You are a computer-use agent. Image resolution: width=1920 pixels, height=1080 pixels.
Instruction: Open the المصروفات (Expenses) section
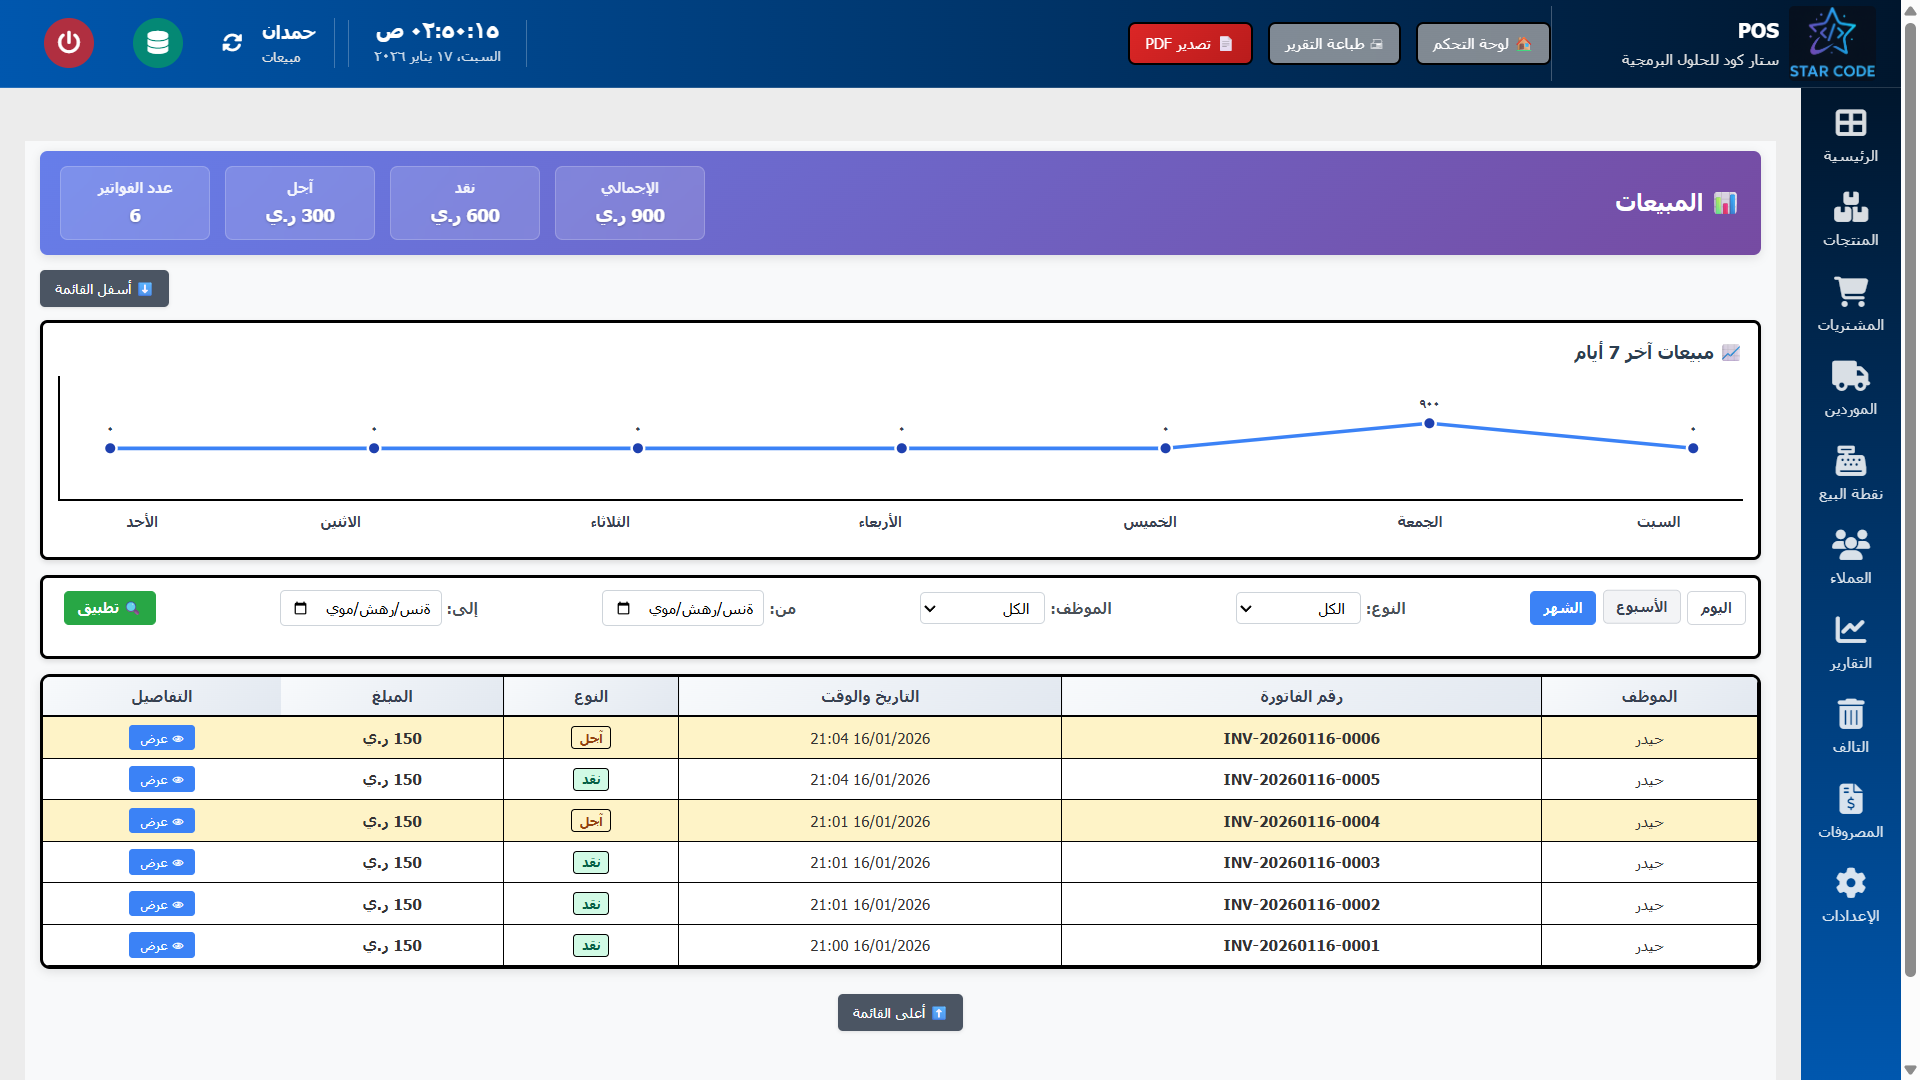[1851, 807]
